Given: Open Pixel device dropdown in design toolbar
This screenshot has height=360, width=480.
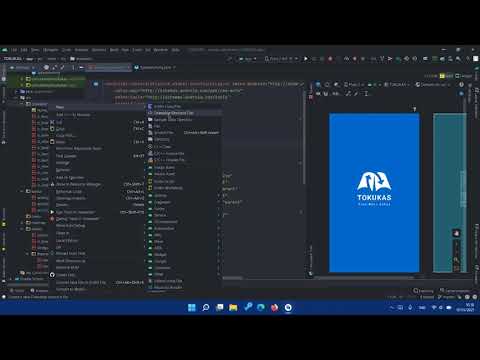Looking at the screenshot, I should pos(353,85).
